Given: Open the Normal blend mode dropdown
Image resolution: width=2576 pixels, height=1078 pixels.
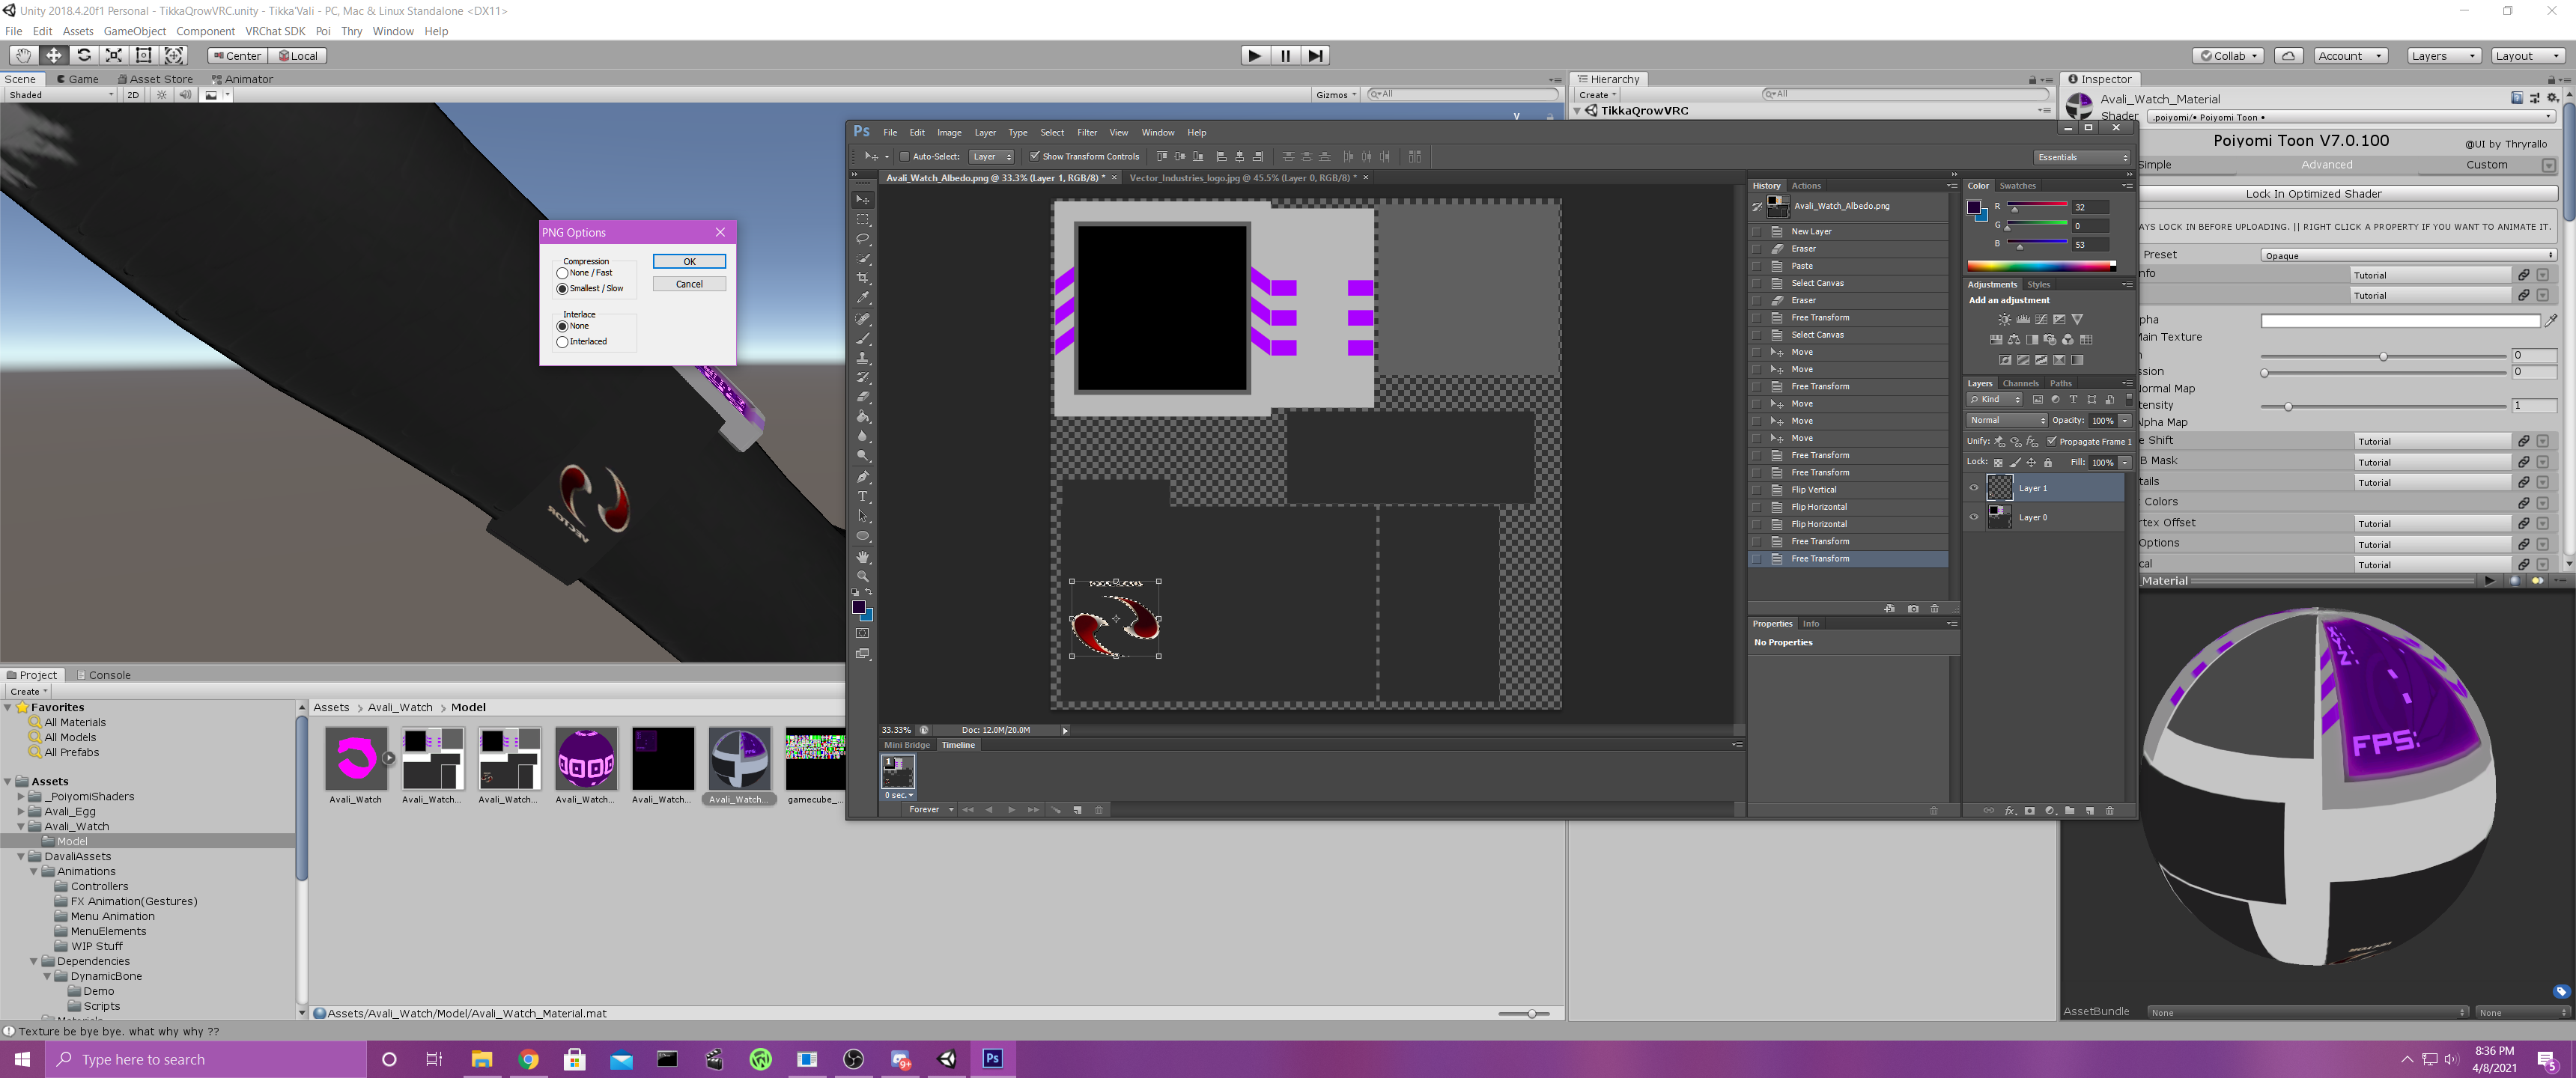Looking at the screenshot, I should [2006, 420].
